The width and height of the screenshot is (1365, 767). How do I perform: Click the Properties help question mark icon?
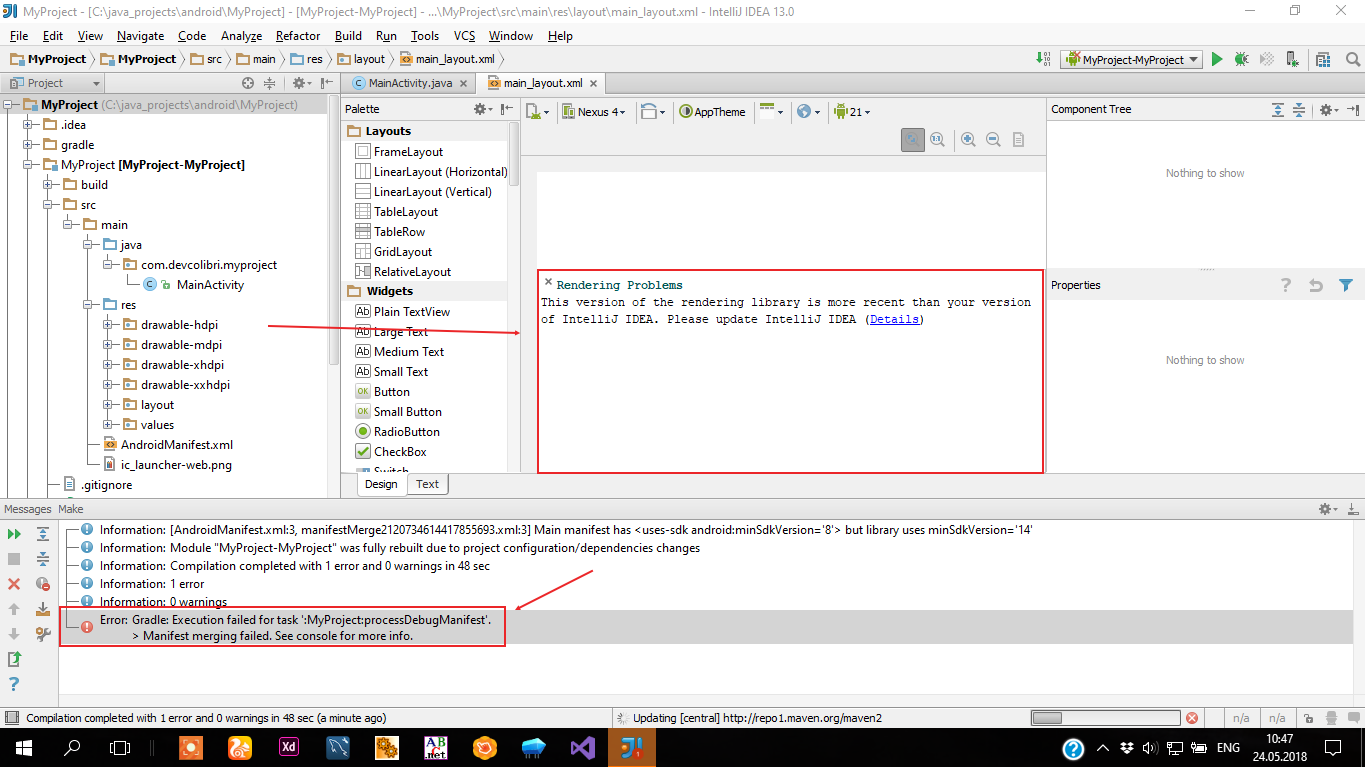[x=1286, y=285]
